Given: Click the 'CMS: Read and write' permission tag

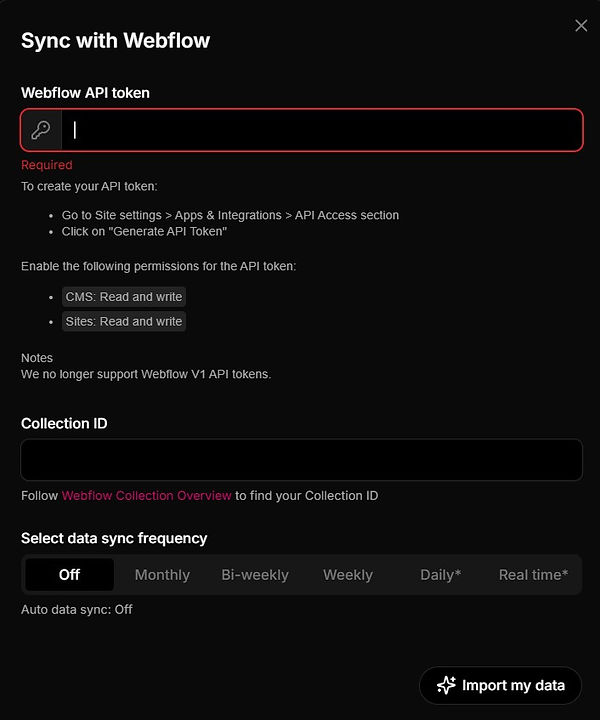Looking at the screenshot, I should [123, 297].
